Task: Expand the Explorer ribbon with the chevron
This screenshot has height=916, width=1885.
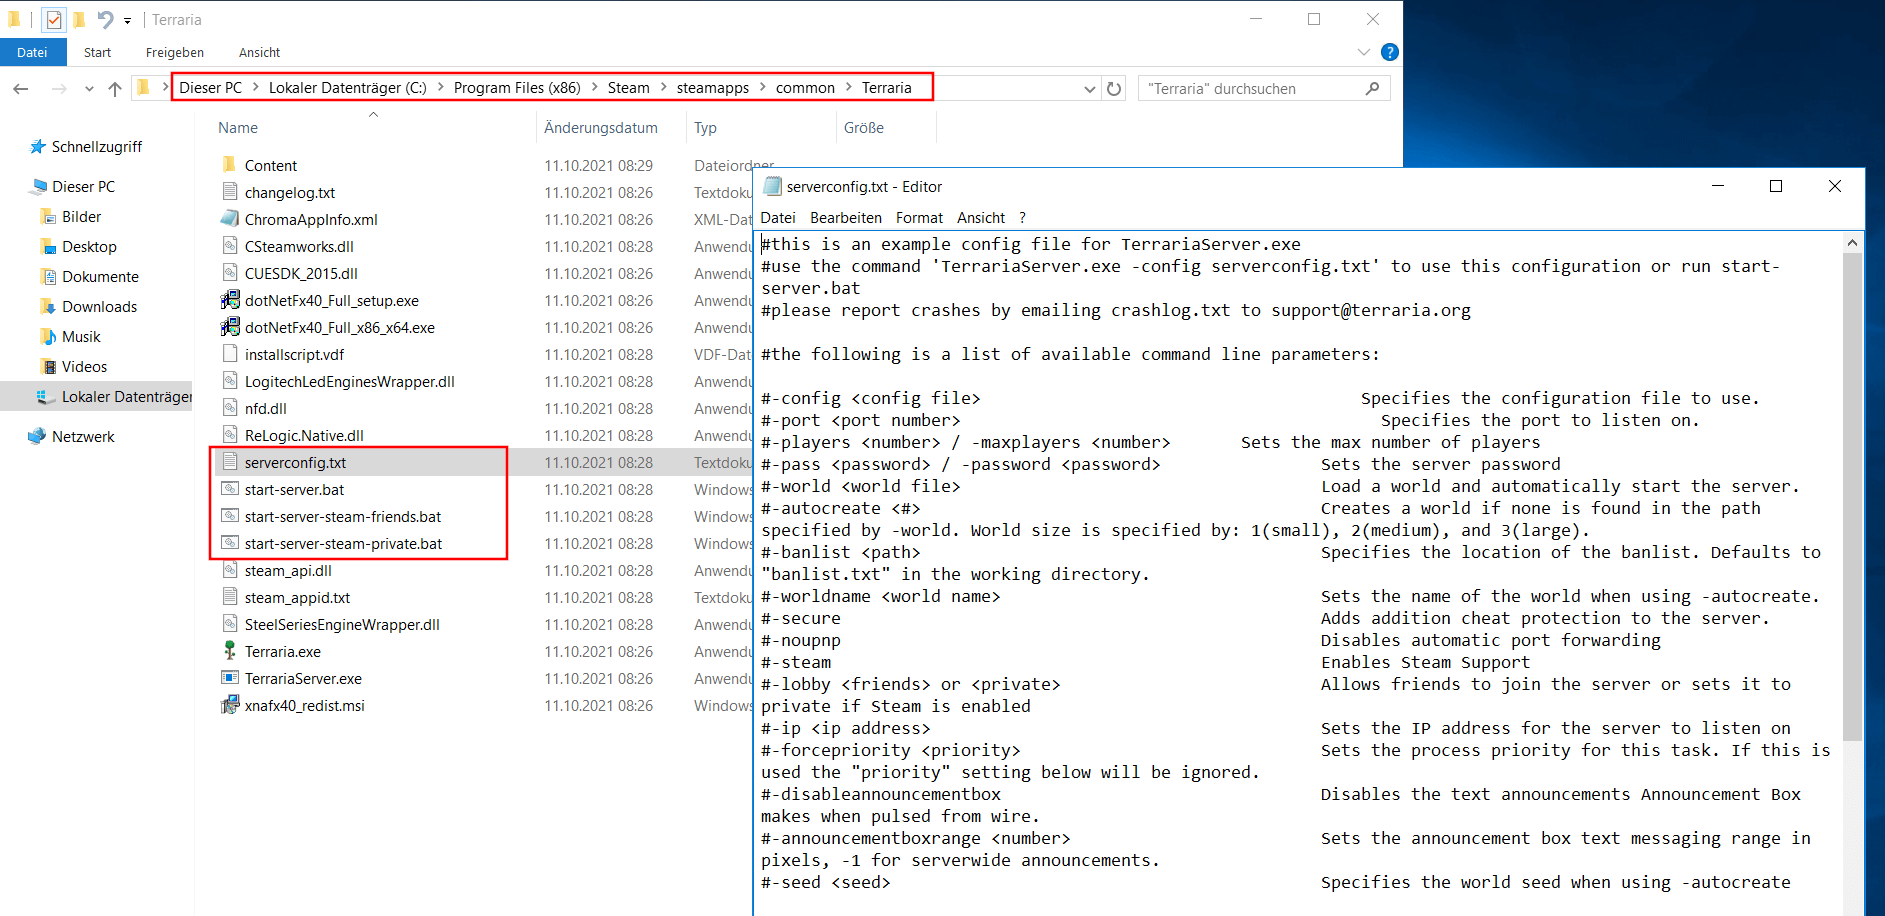Action: 1363,52
